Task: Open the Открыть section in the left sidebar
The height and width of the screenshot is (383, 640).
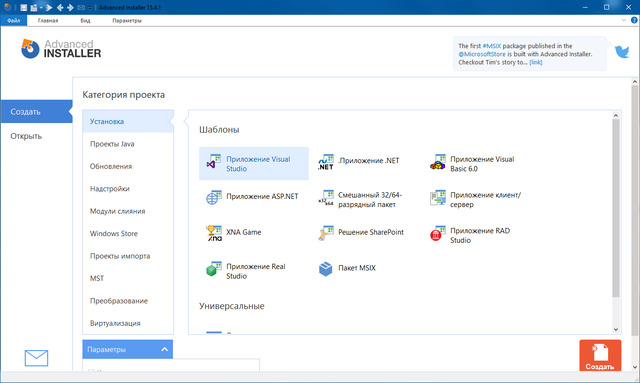Action: pos(26,136)
